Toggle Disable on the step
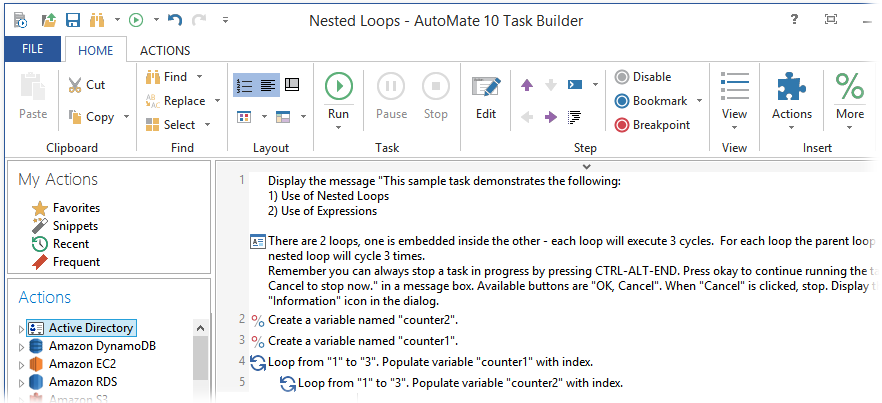The height and width of the screenshot is (403, 882). coord(643,77)
